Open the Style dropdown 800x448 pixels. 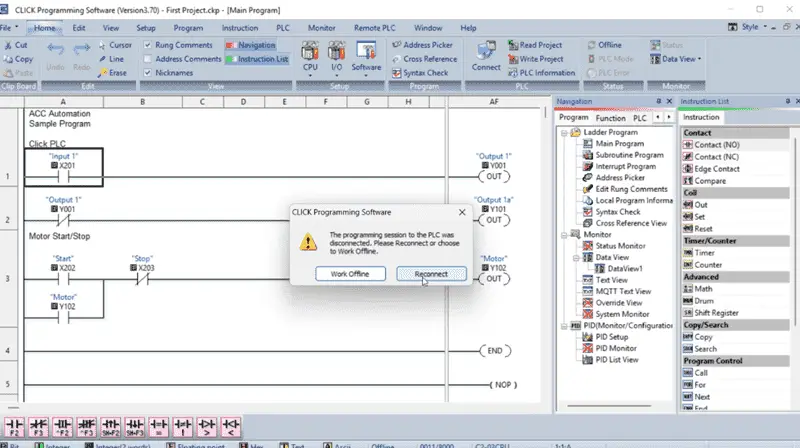tap(754, 27)
